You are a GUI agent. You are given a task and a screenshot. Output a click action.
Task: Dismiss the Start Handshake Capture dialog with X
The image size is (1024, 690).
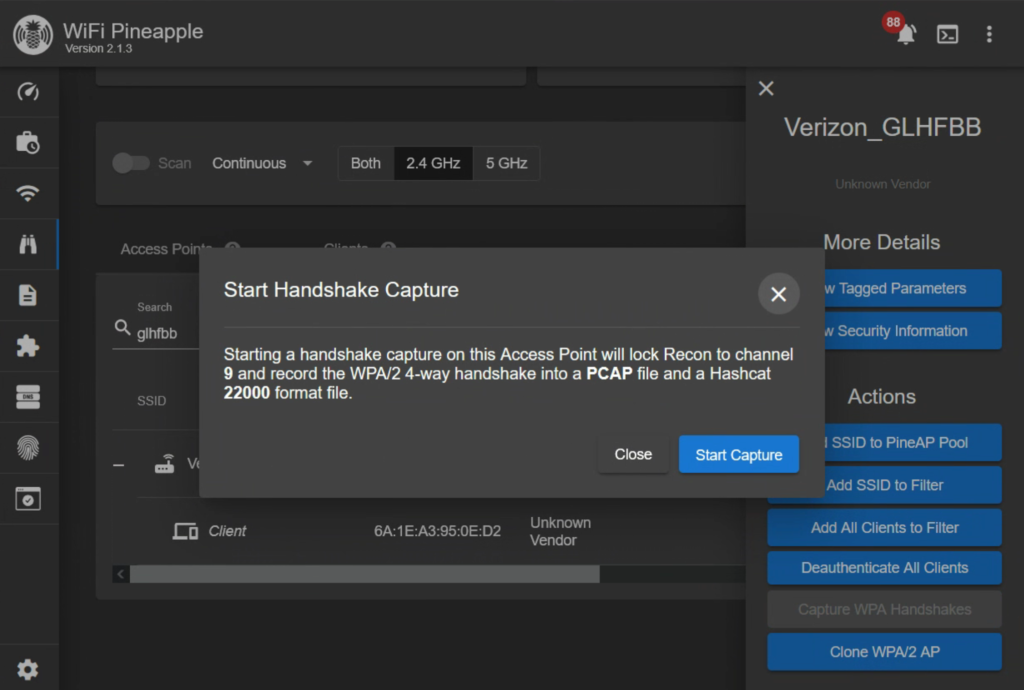coord(778,294)
